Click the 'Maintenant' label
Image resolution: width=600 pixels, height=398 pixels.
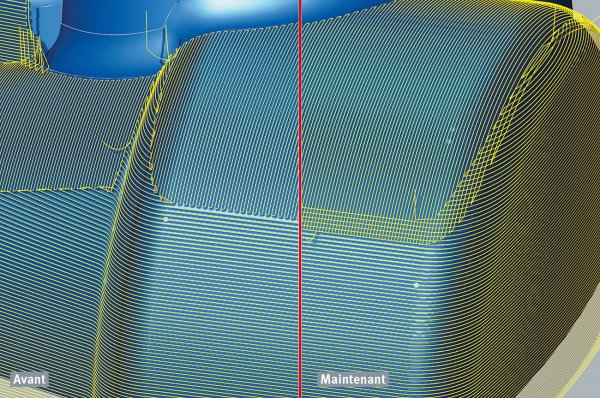(x=353, y=380)
